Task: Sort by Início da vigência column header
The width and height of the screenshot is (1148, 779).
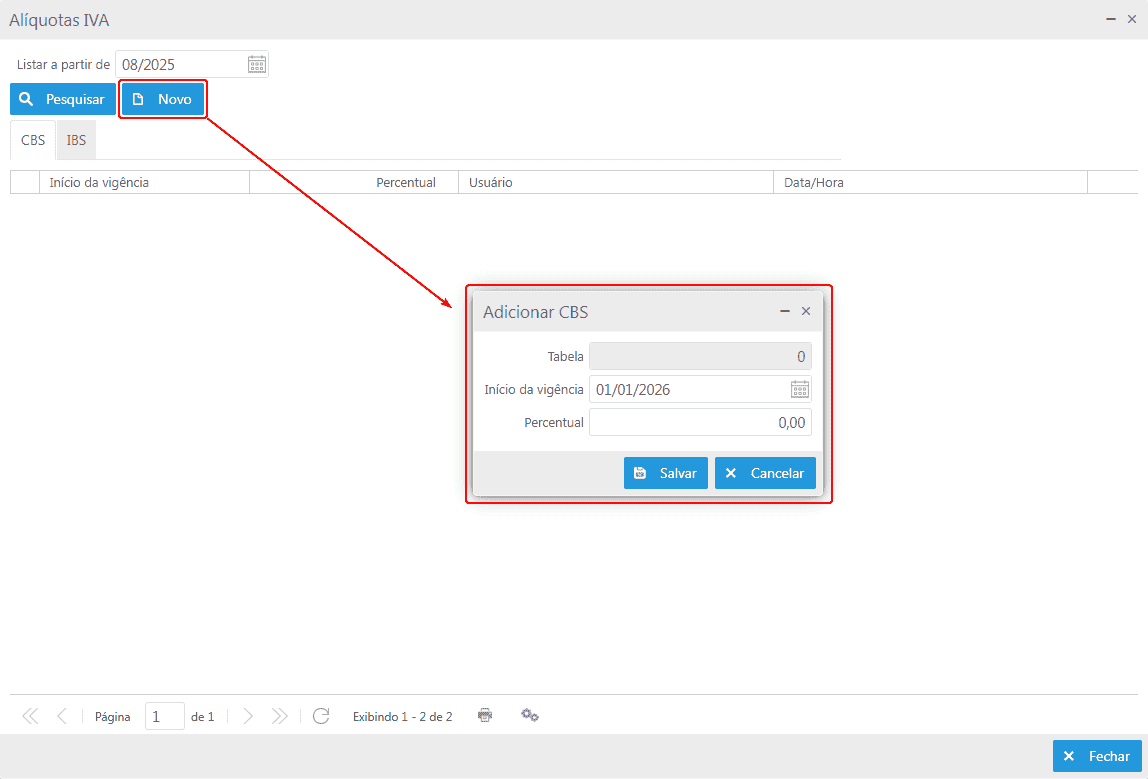Action: coord(143,182)
